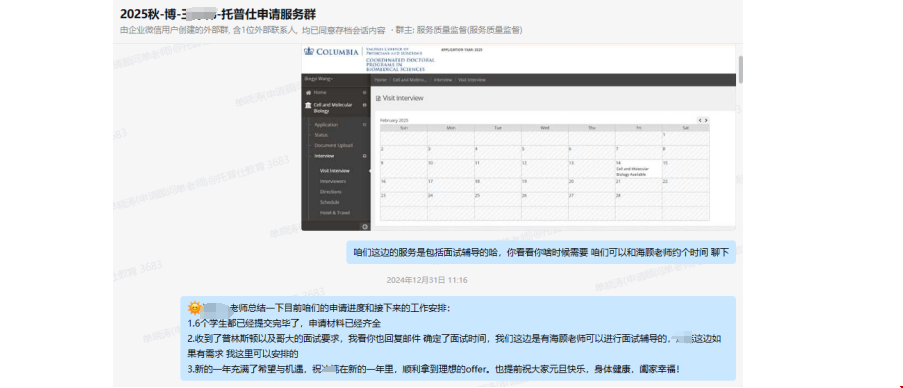The height and width of the screenshot is (388, 903).
Task: Go to the next month in the calendar
Action: 707,120
